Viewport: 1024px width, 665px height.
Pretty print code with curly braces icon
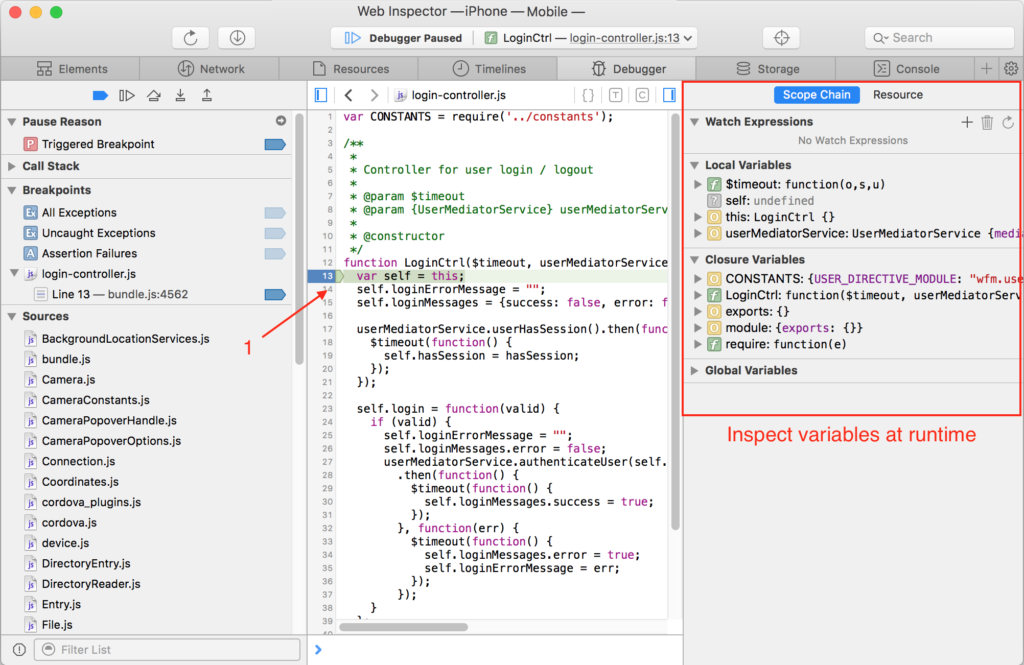[588, 95]
